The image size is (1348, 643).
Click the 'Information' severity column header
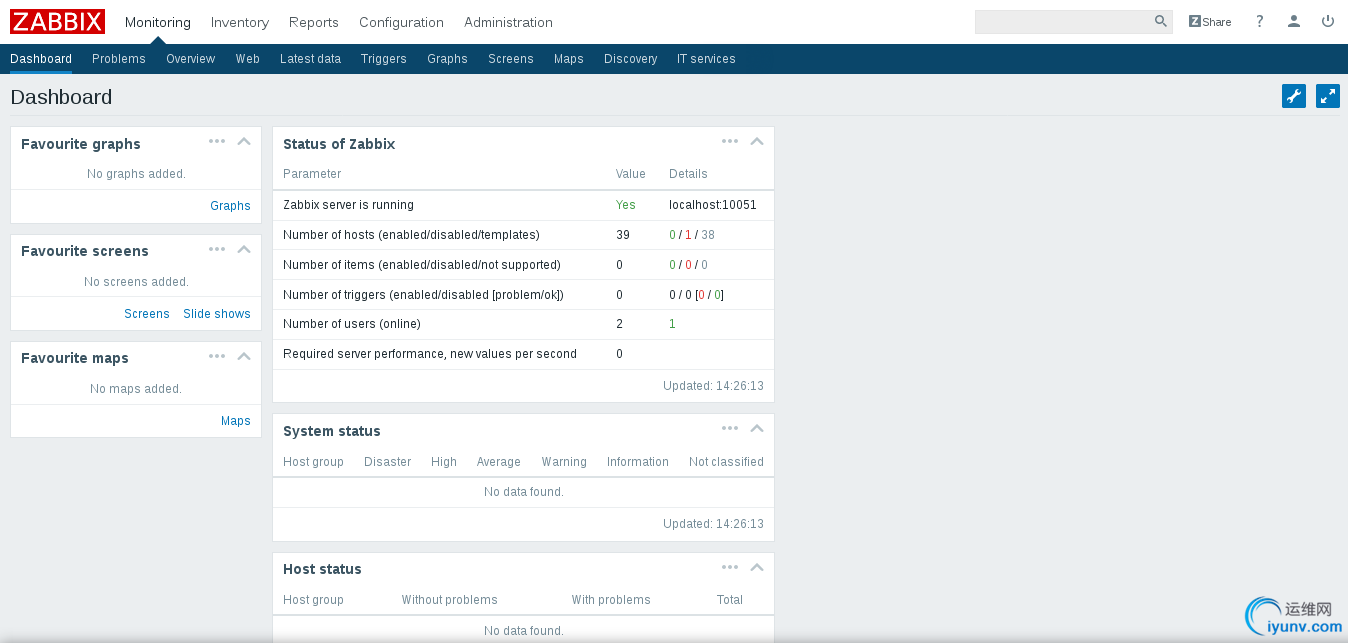click(638, 462)
